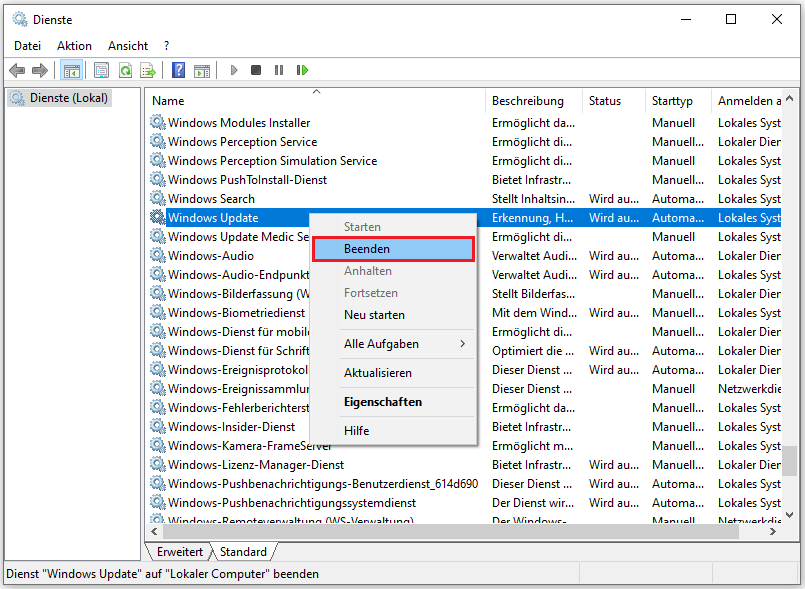Choose Neu starten in the context menu
This screenshot has width=805, height=589.
pyautogui.click(x=393, y=315)
